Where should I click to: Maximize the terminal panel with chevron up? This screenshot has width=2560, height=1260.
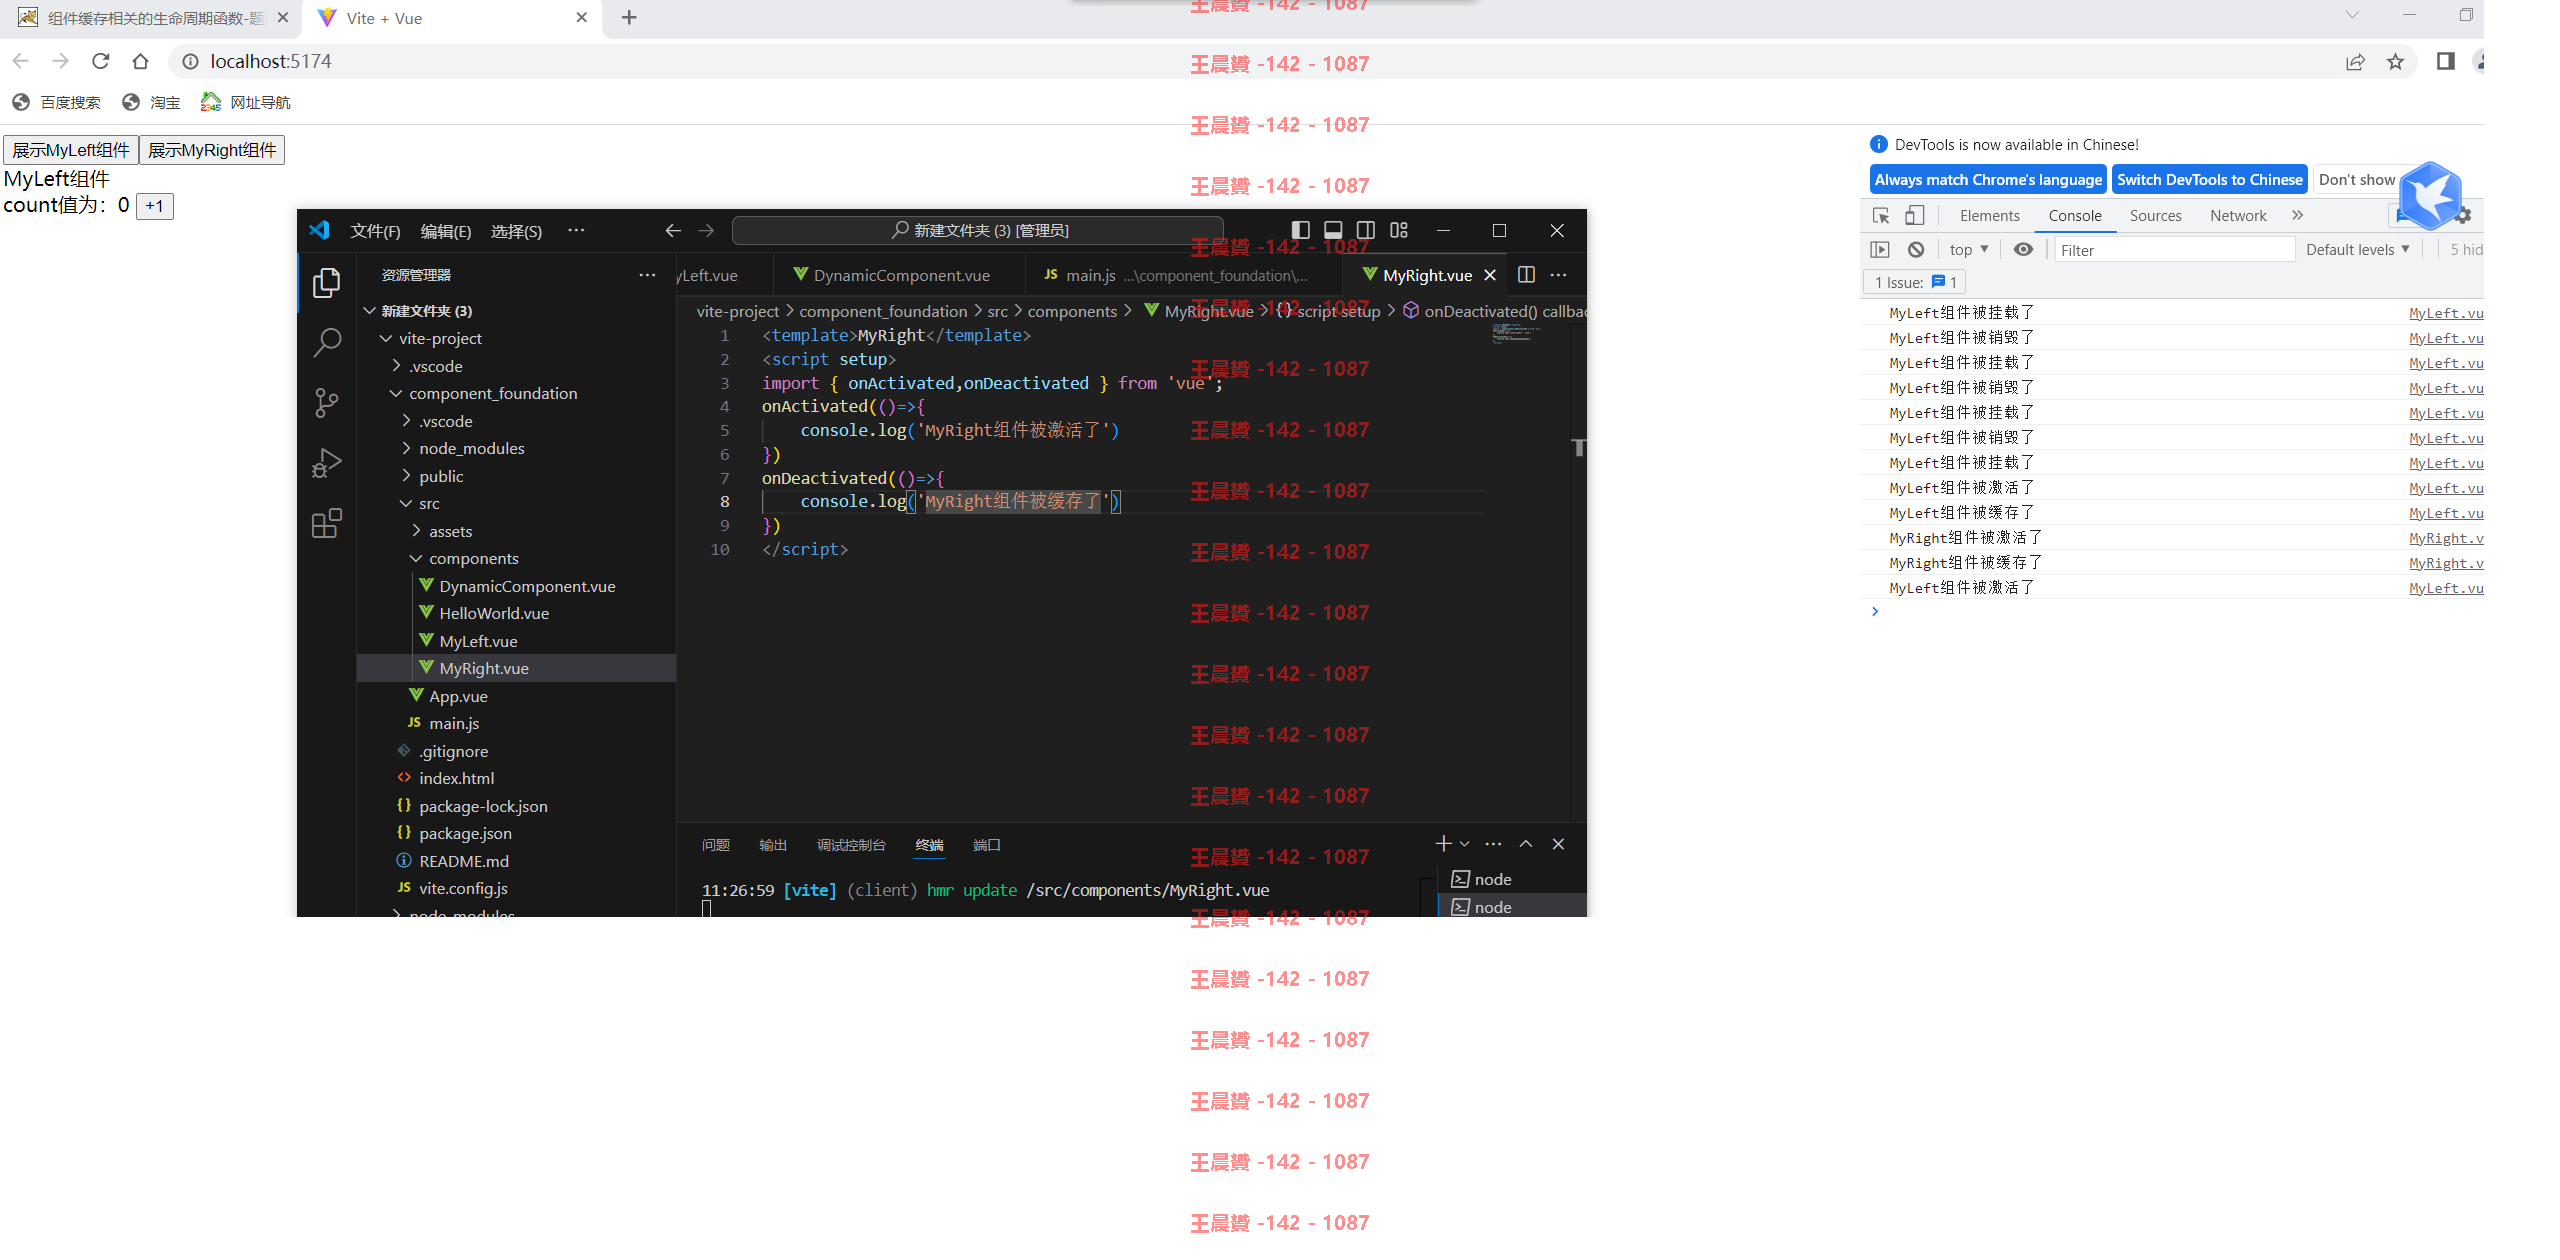click(1526, 844)
